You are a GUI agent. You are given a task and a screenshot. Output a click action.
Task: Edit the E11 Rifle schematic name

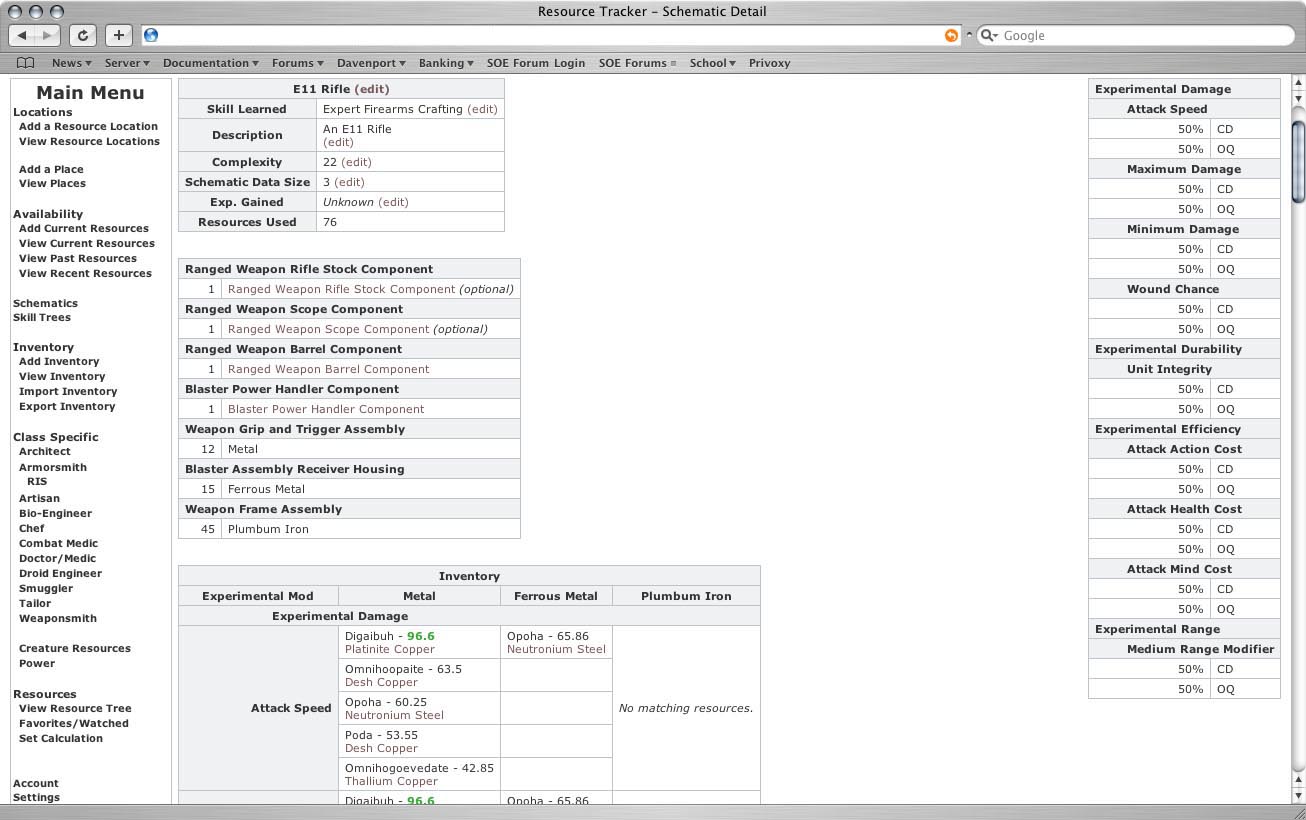pos(372,89)
